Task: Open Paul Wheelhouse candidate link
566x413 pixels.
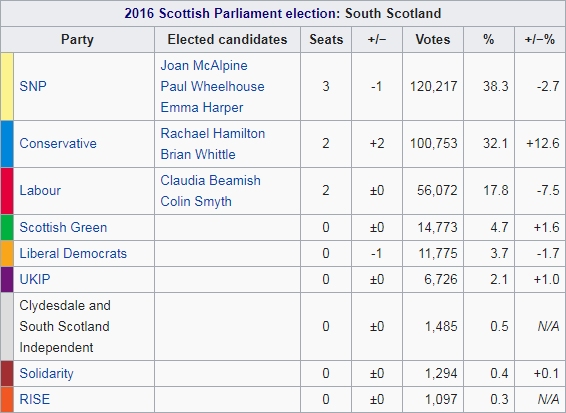Action: click(x=212, y=86)
